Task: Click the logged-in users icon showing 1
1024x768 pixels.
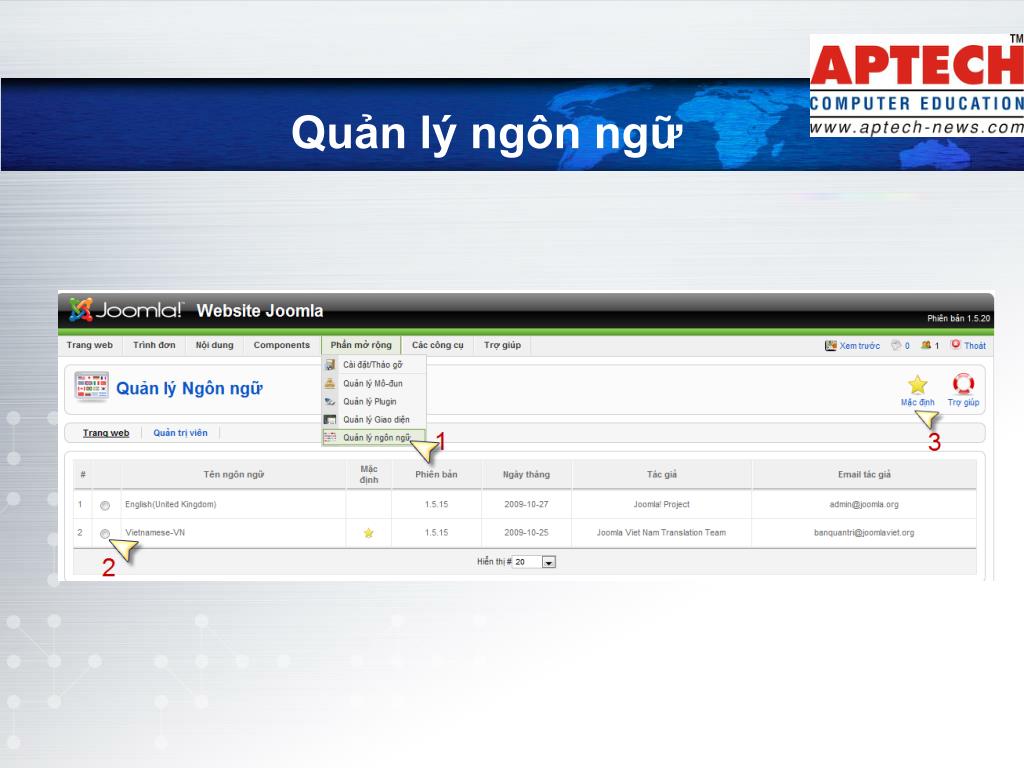Action: click(x=926, y=345)
